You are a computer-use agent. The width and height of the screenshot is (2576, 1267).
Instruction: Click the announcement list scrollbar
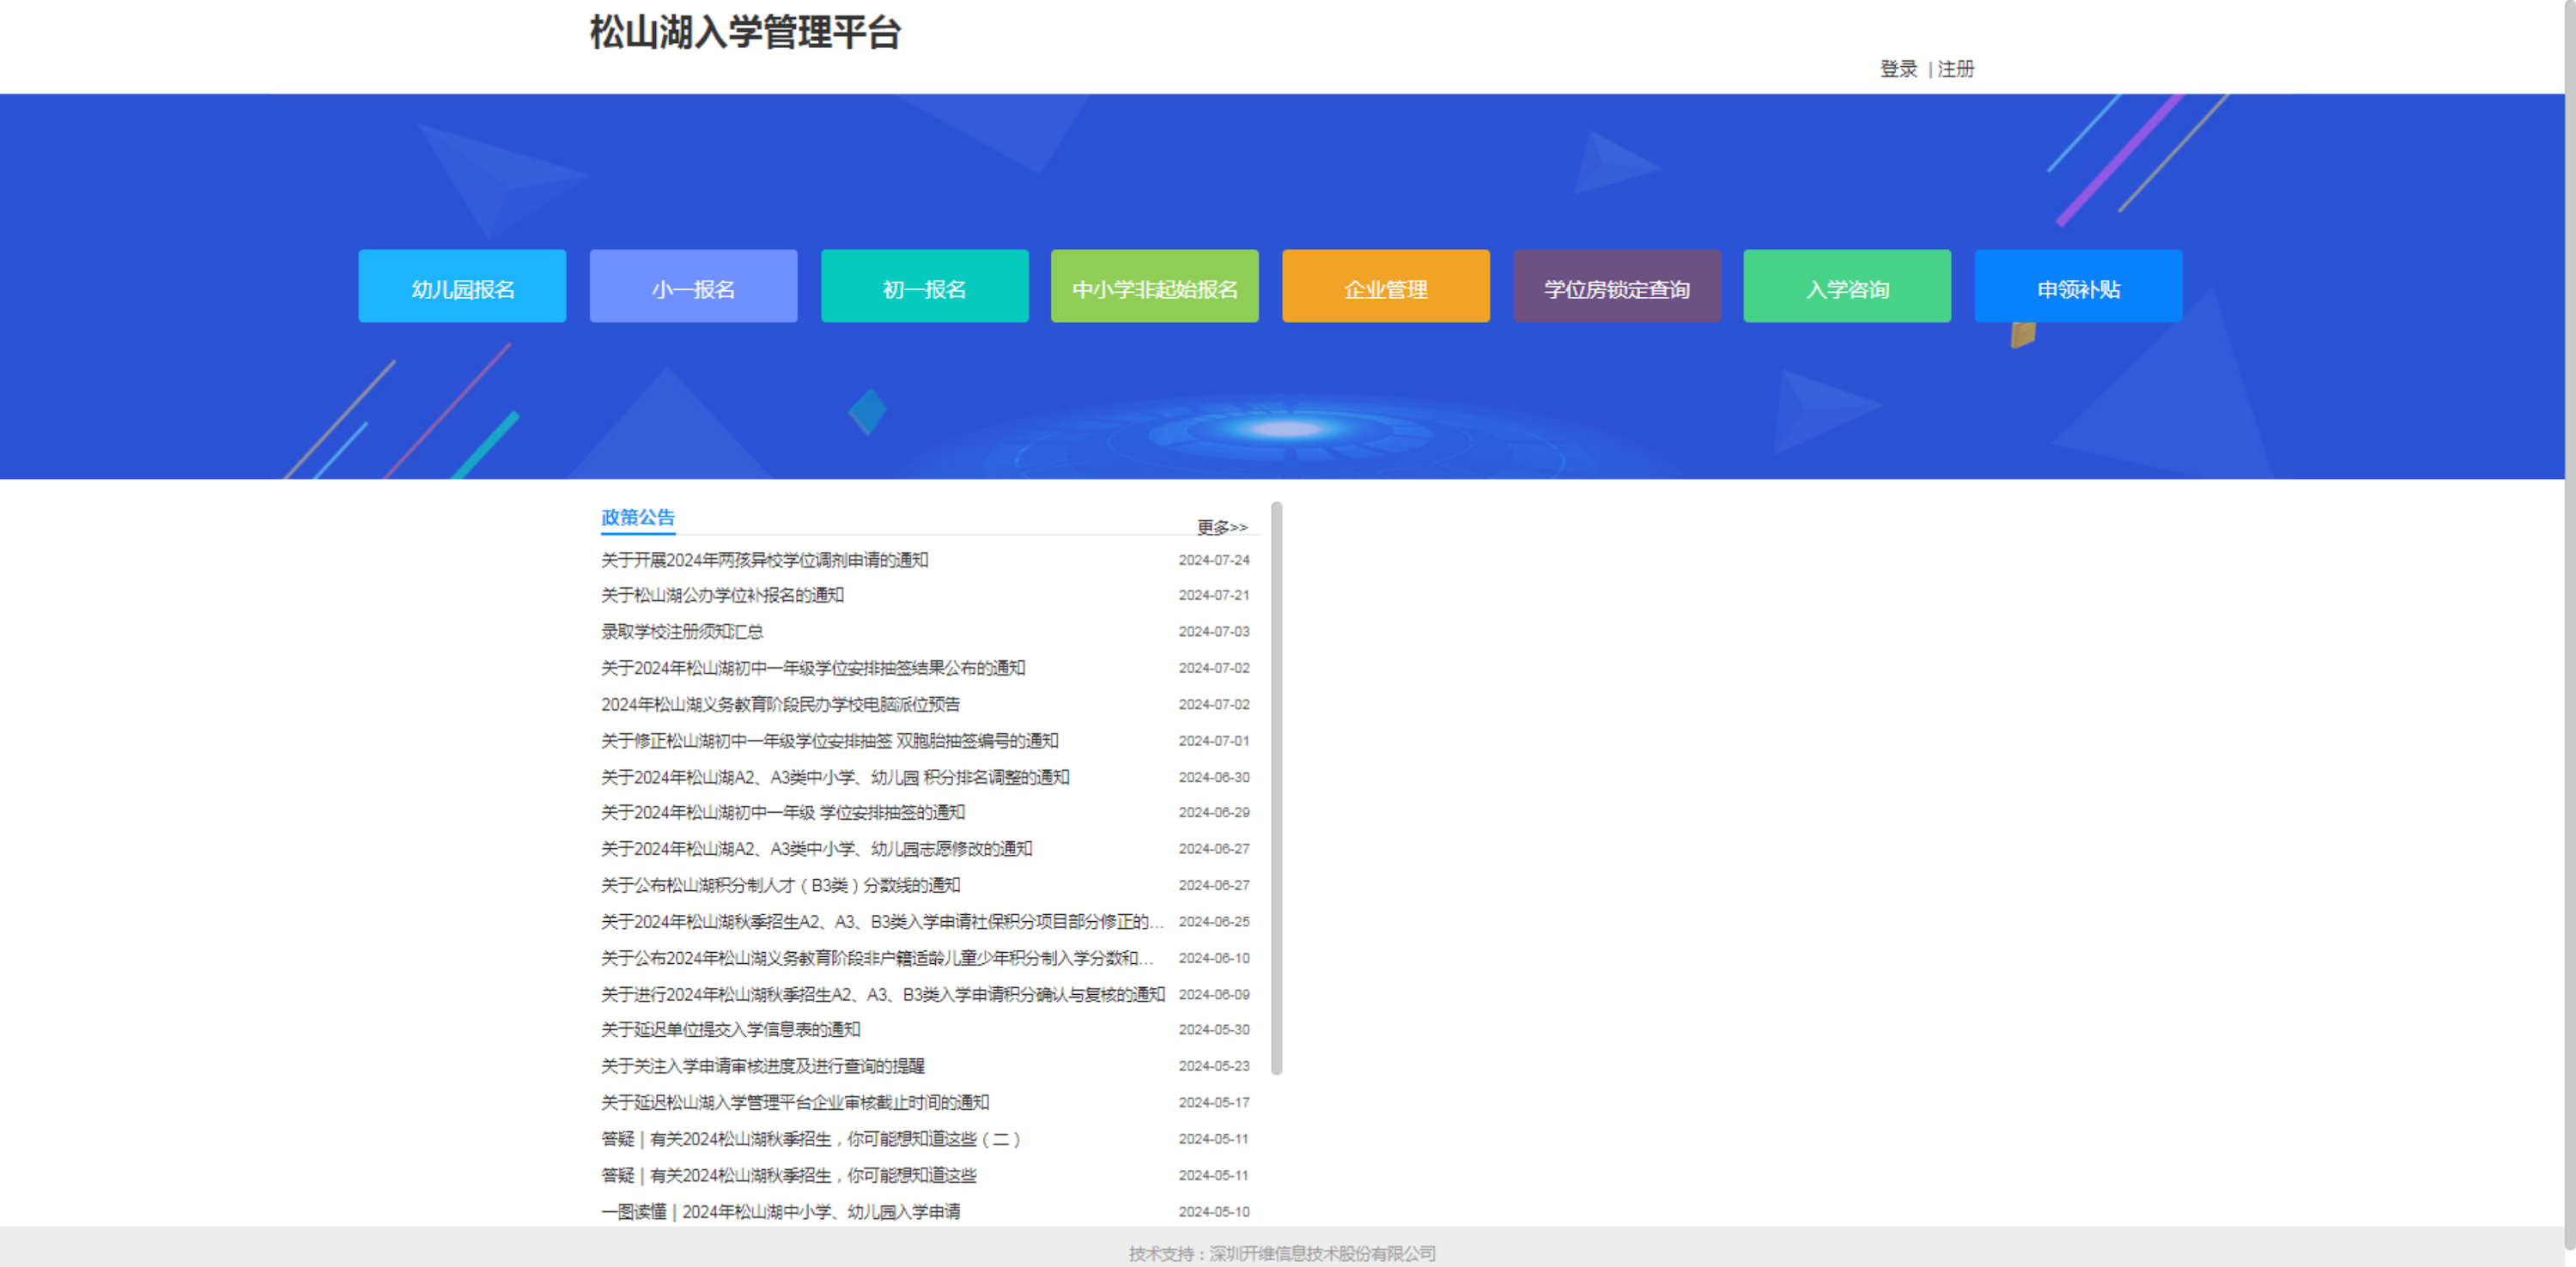[x=1276, y=788]
